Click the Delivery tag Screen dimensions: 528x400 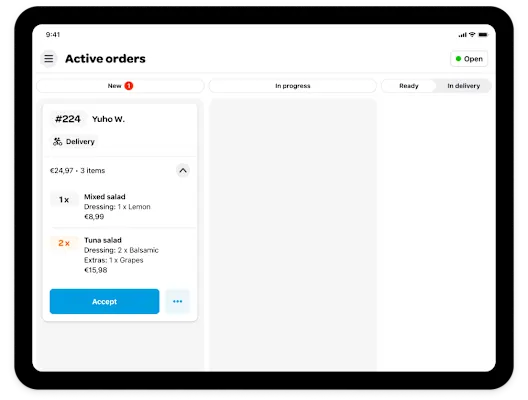pyautogui.click(x=74, y=141)
